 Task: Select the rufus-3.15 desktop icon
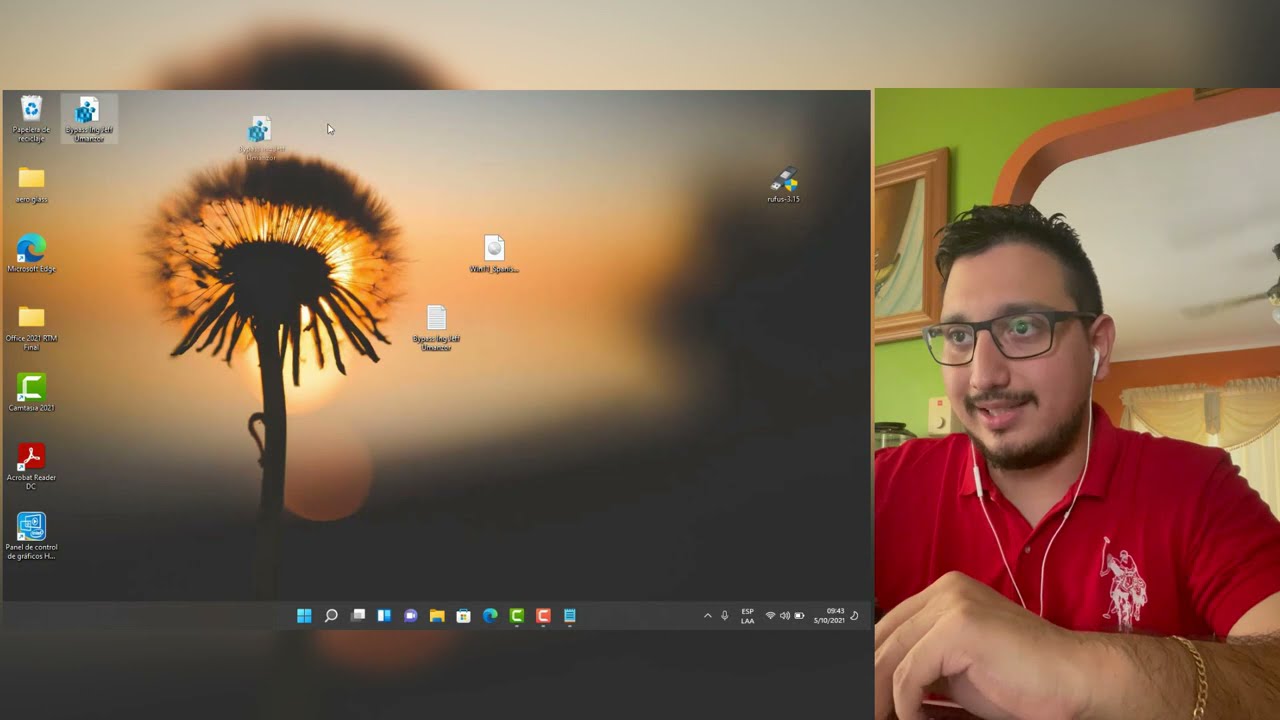pos(783,185)
